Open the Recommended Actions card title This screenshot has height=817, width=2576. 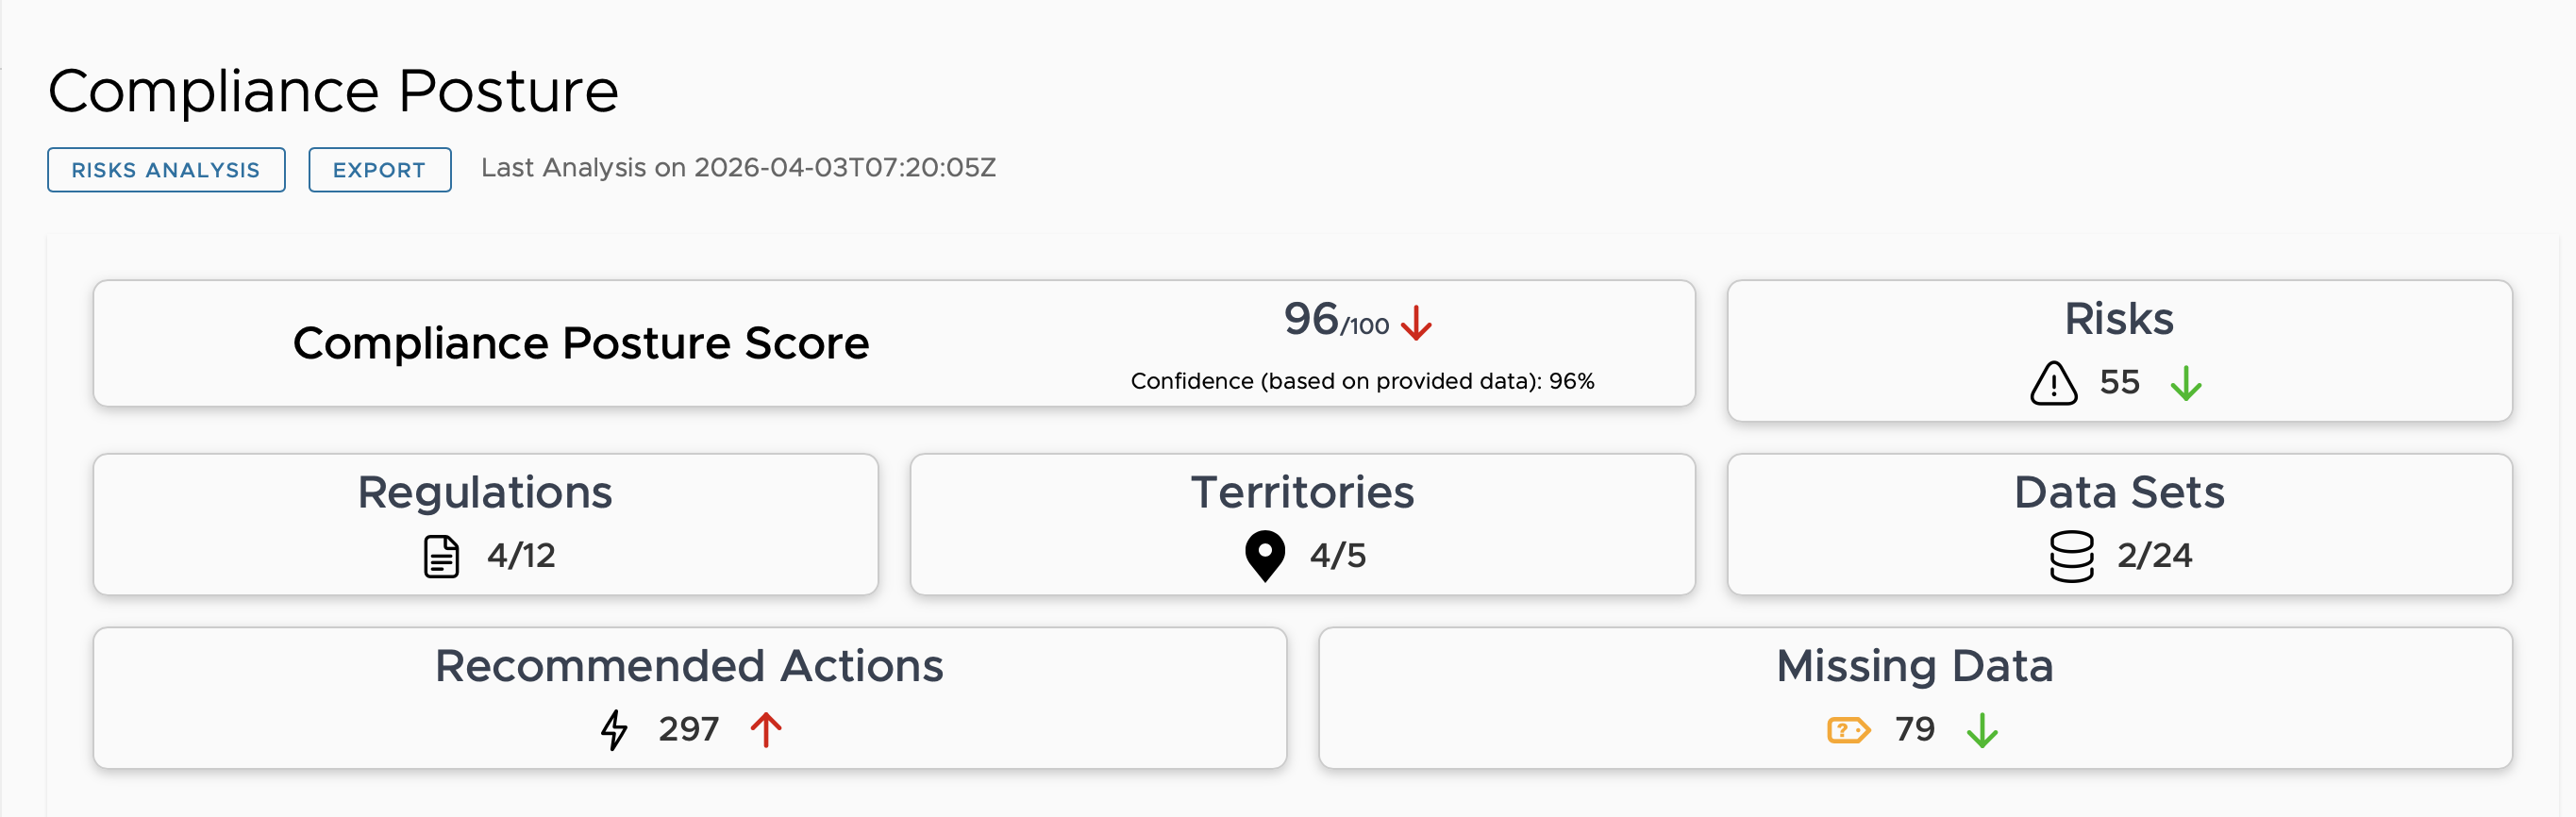click(x=689, y=665)
